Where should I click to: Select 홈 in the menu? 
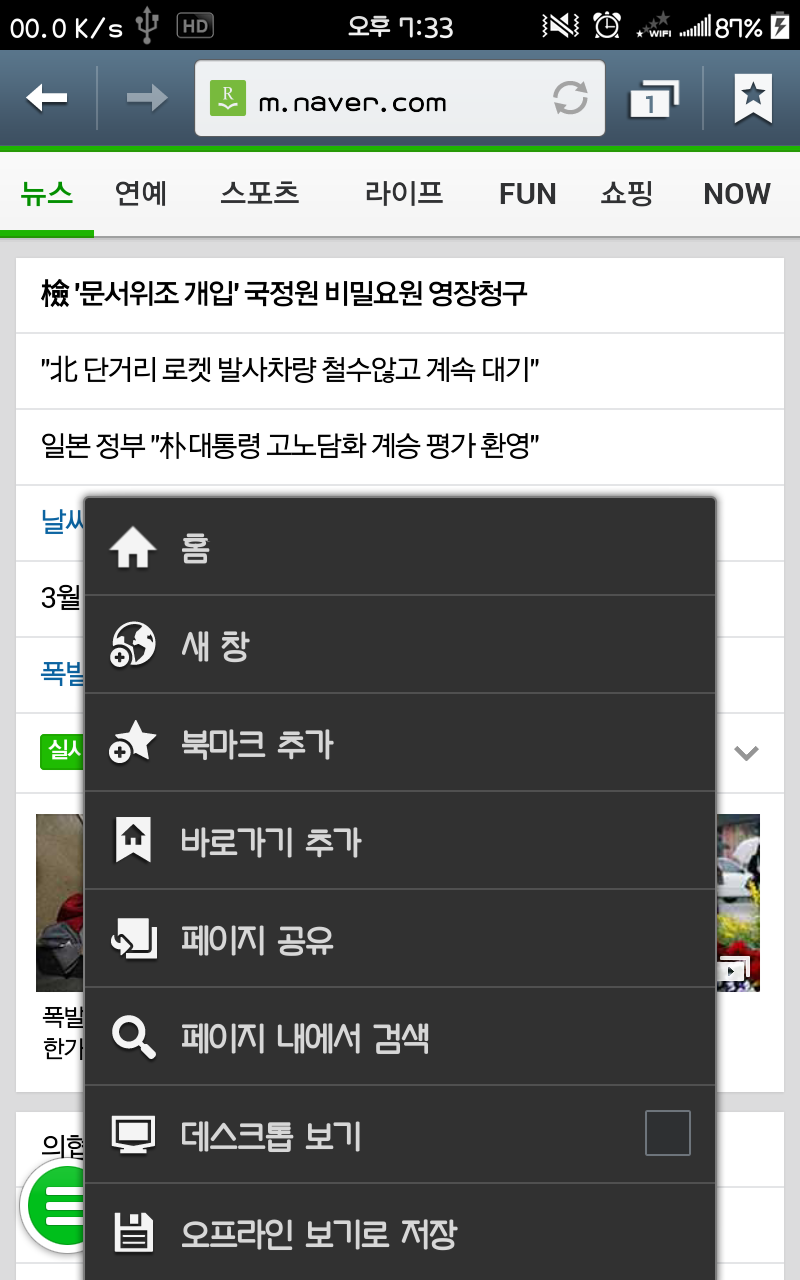click(x=400, y=547)
